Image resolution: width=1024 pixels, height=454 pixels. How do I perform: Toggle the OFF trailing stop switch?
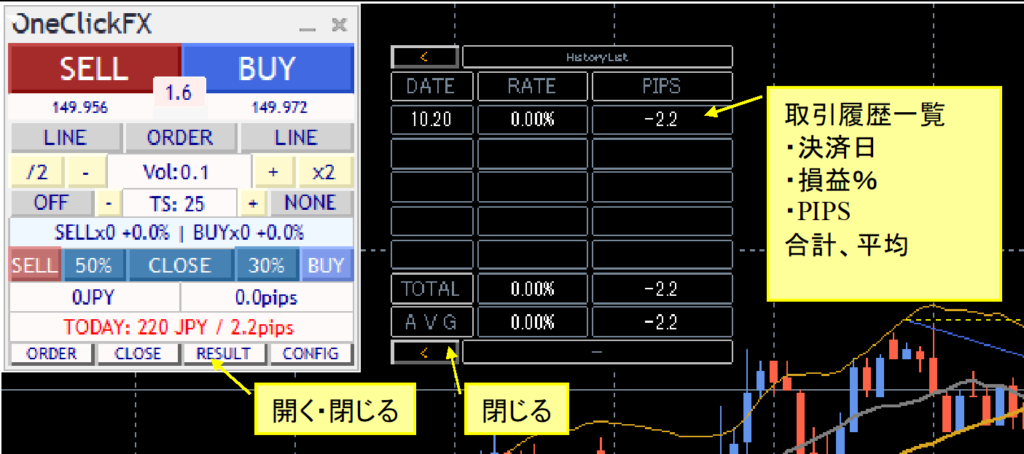coord(50,203)
